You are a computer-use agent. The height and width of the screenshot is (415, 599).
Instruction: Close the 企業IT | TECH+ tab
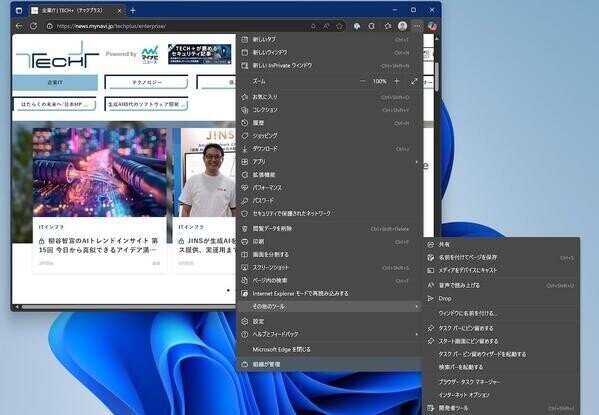pos(119,11)
